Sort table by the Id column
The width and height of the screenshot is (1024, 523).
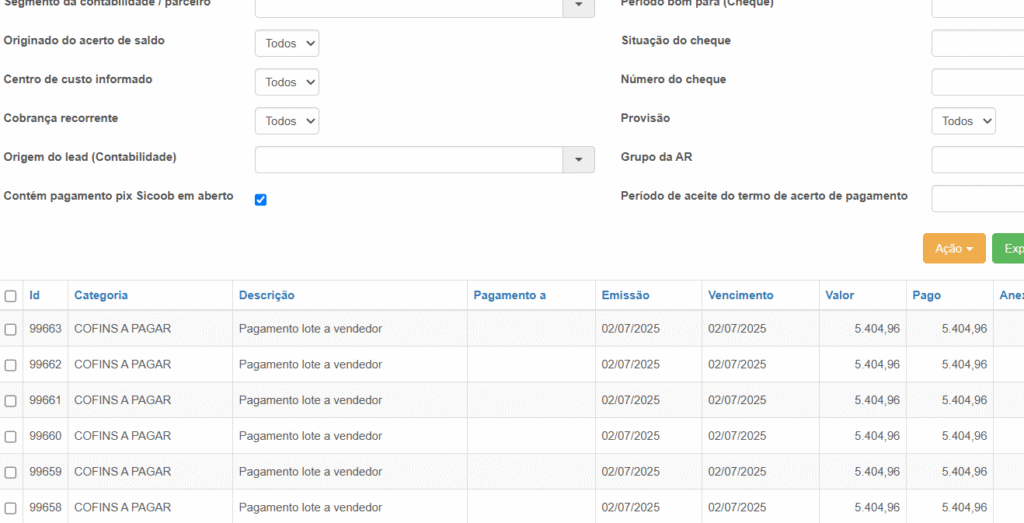pyautogui.click(x=35, y=295)
